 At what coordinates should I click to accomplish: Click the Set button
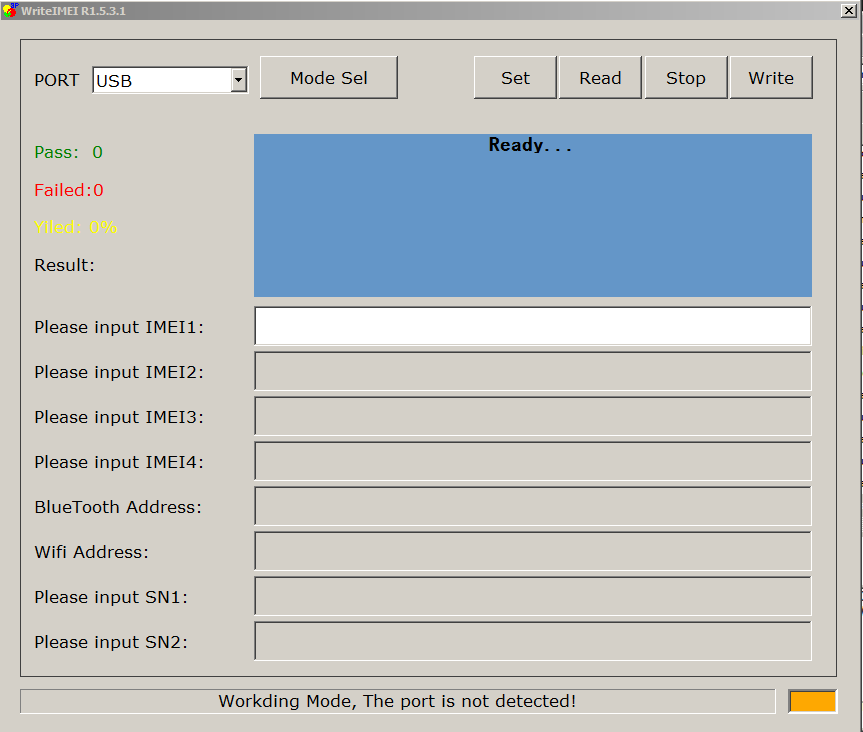coord(515,78)
